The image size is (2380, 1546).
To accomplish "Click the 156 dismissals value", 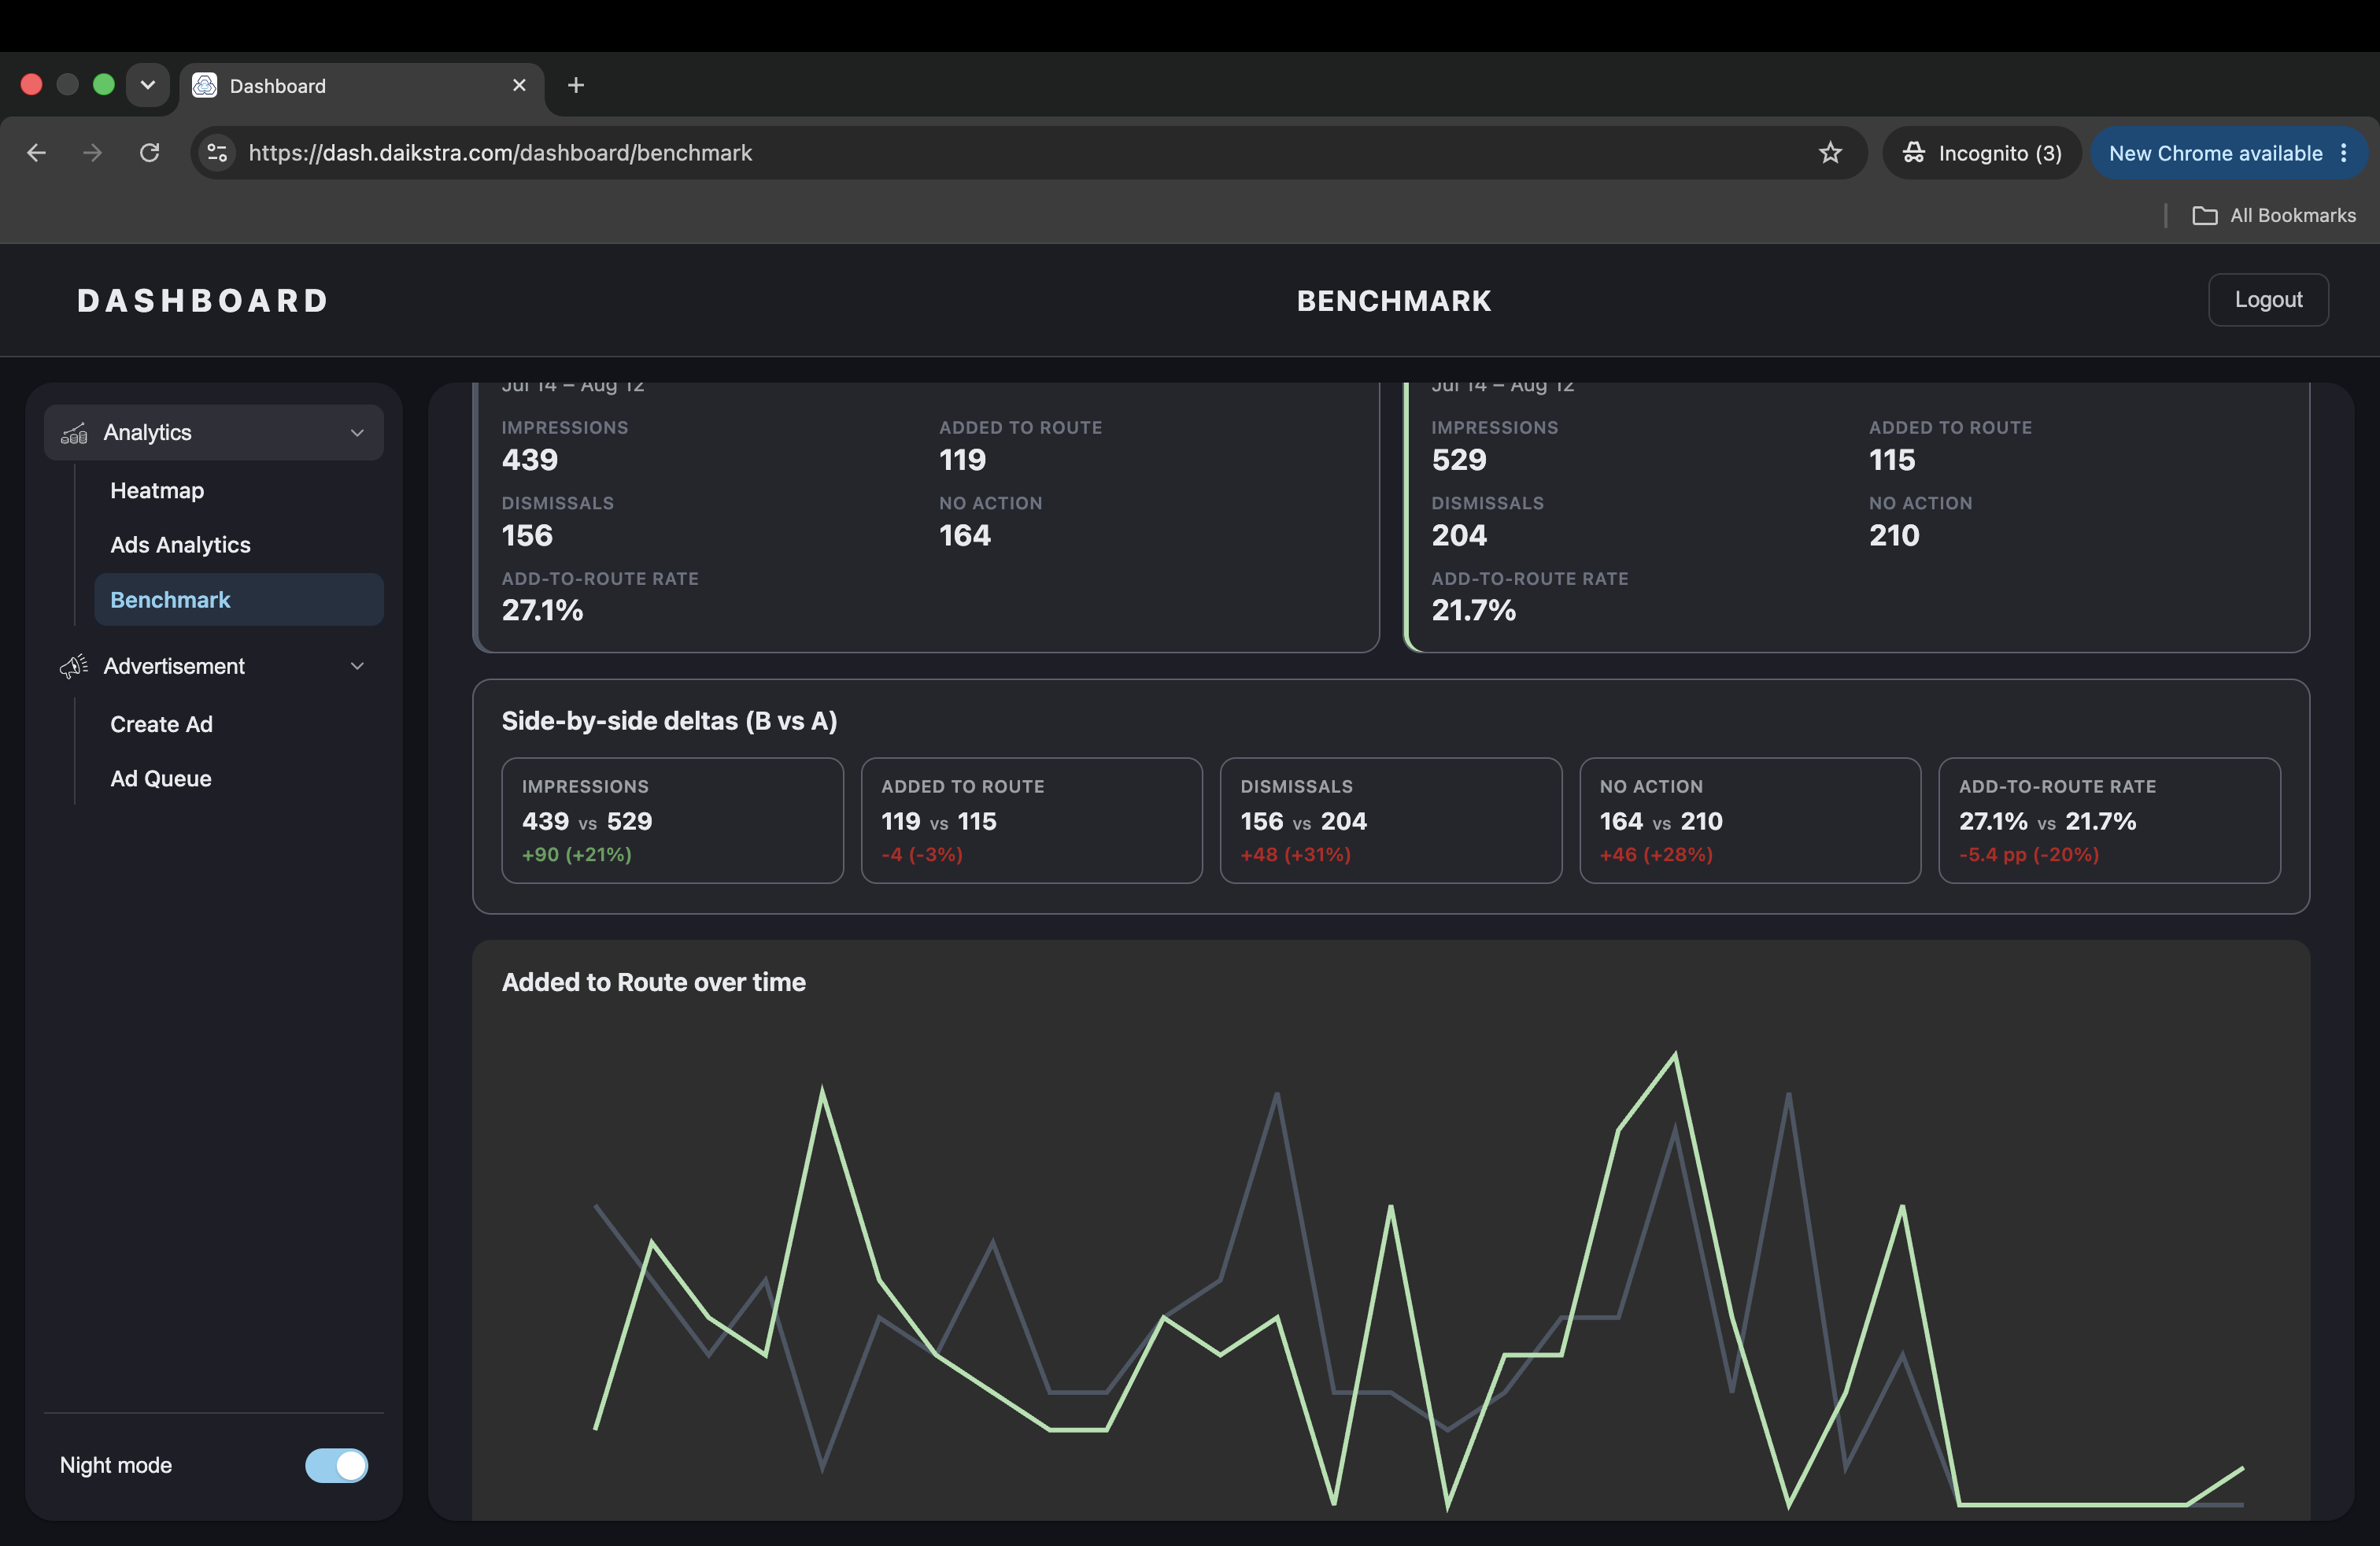I will click(x=527, y=536).
